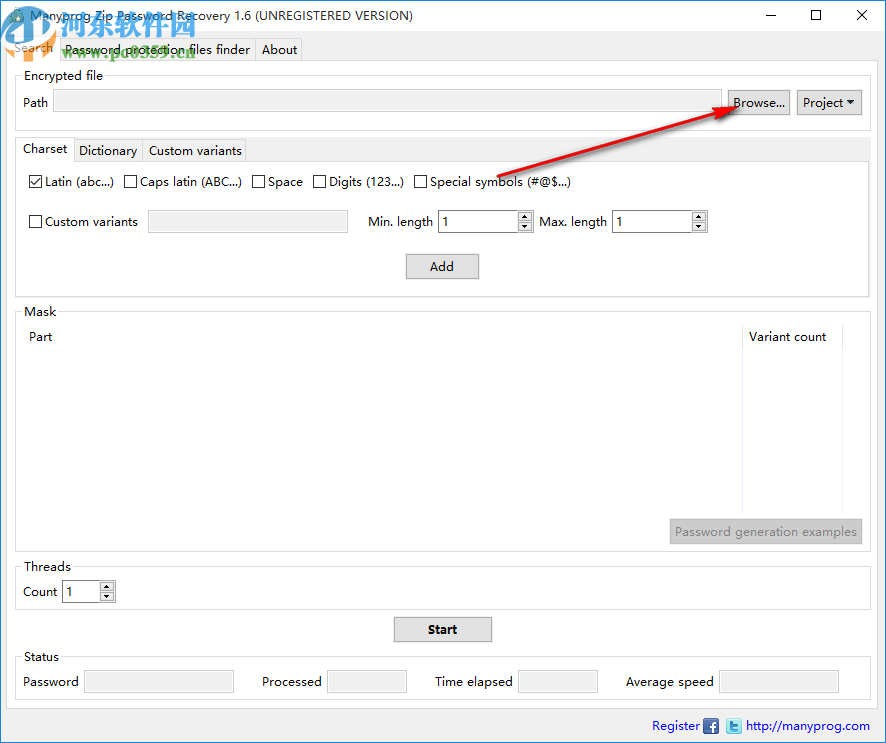Enable the Caps latin (ABC...) checkbox
886x743 pixels.
[131, 181]
